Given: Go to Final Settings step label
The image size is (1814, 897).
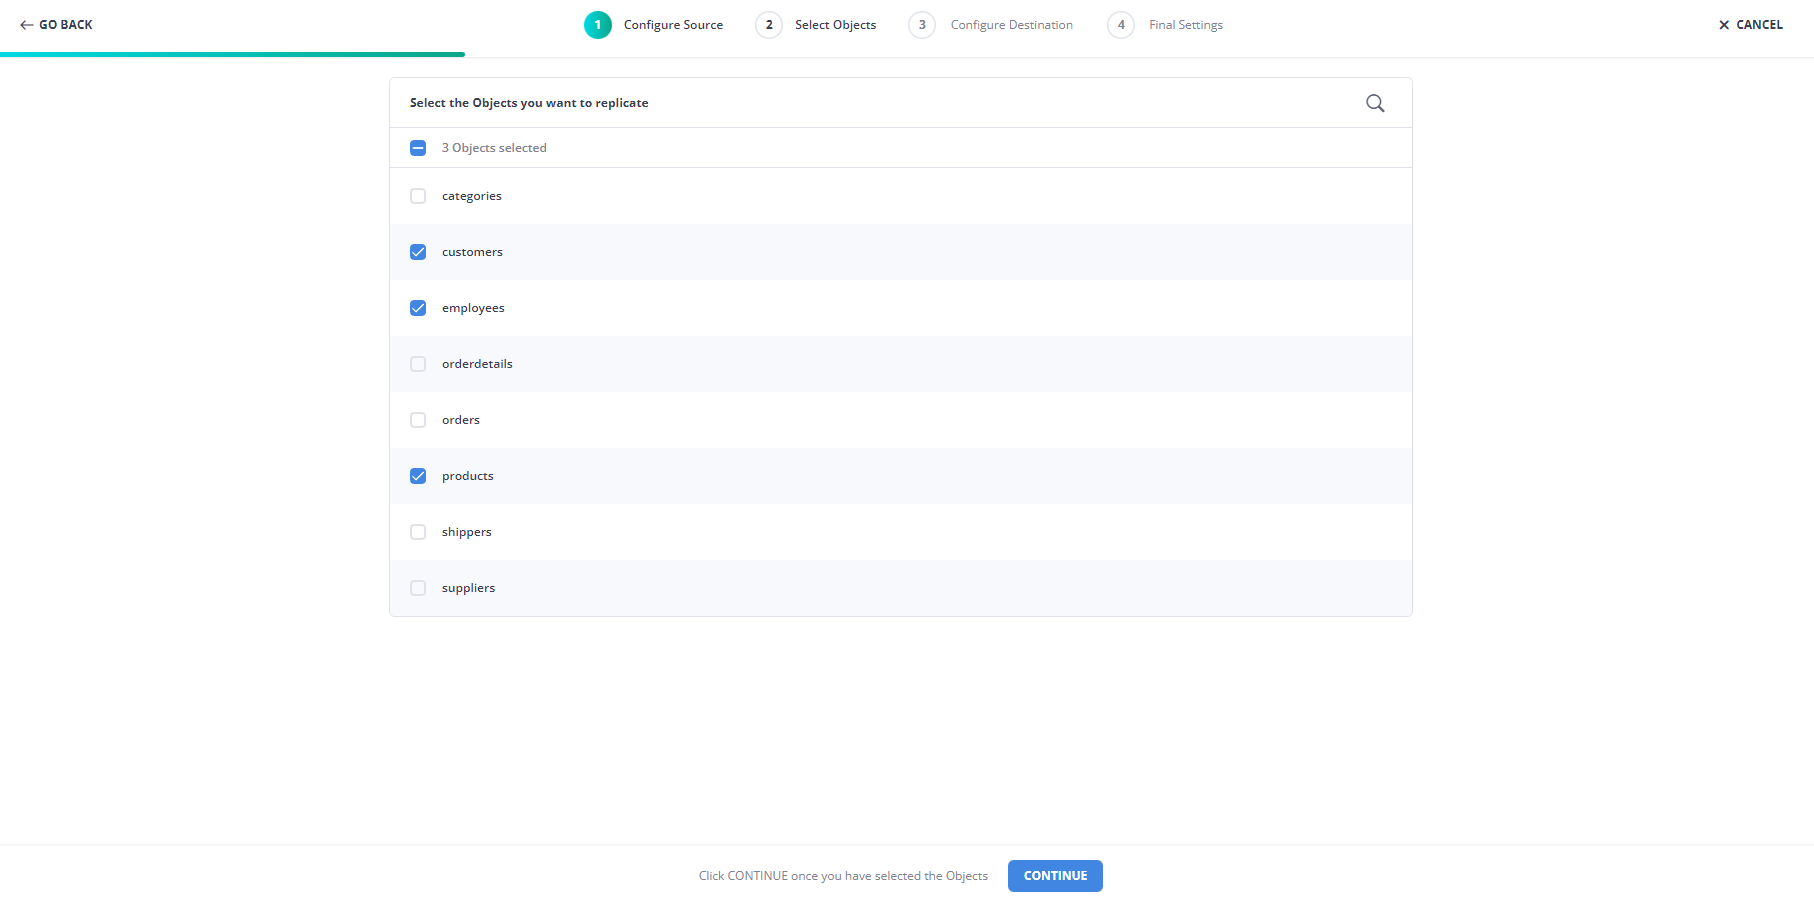Looking at the screenshot, I should click(x=1186, y=25).
